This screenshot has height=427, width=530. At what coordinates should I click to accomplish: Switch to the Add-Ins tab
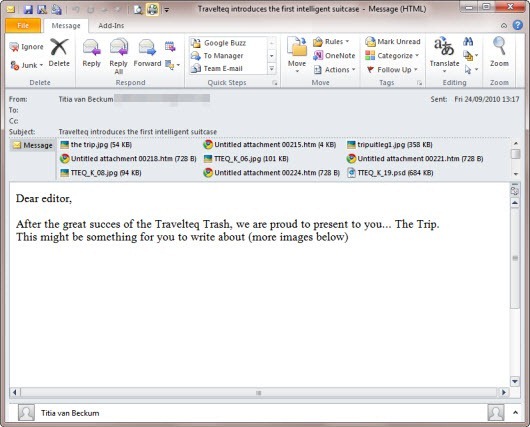pyautogui.click(x=111, y=26)
